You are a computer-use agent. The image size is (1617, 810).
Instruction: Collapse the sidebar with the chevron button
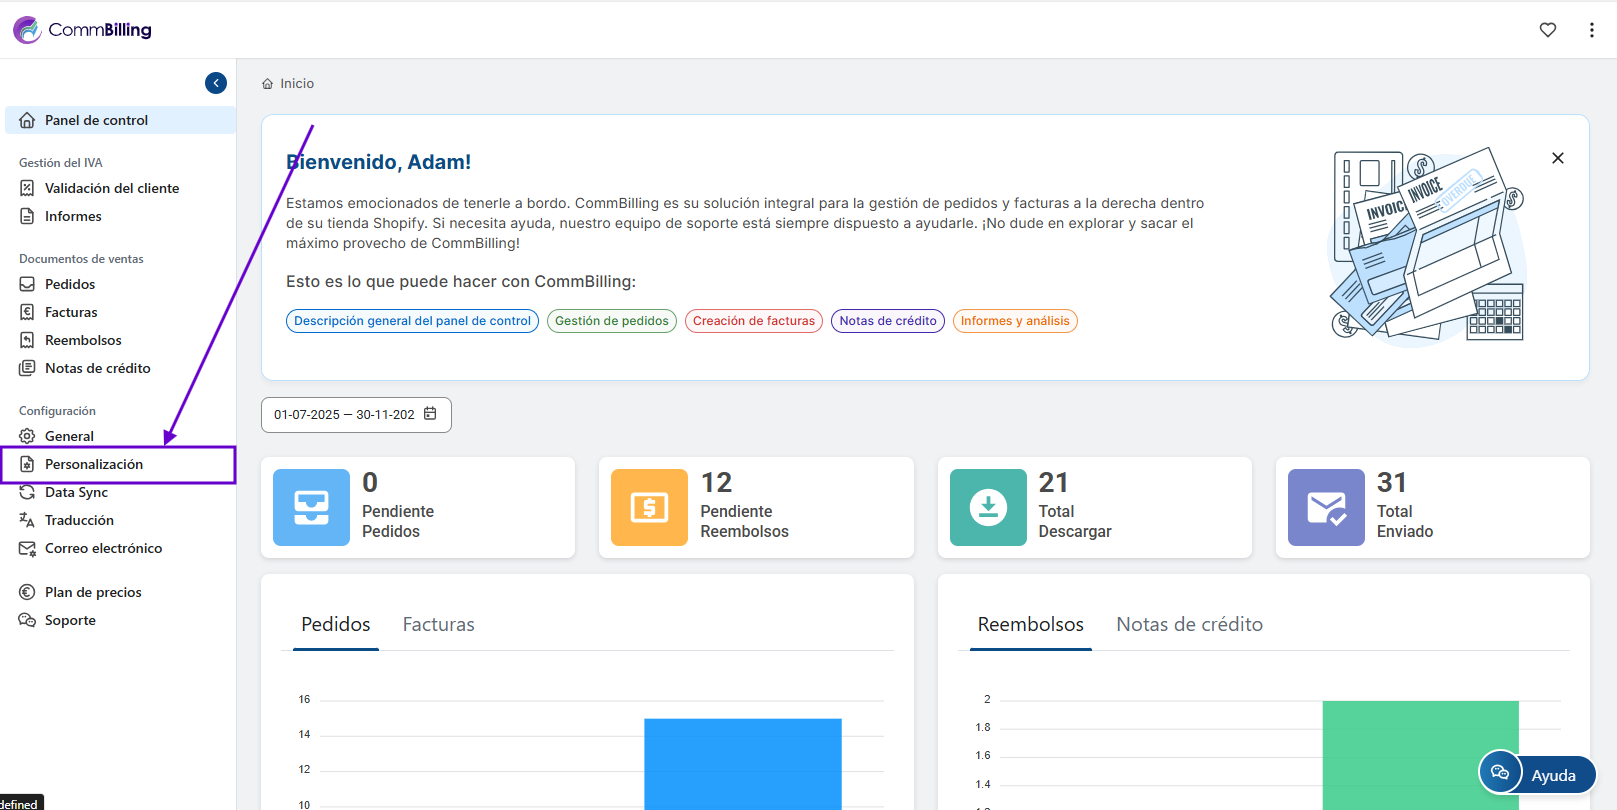pos(216,83)
